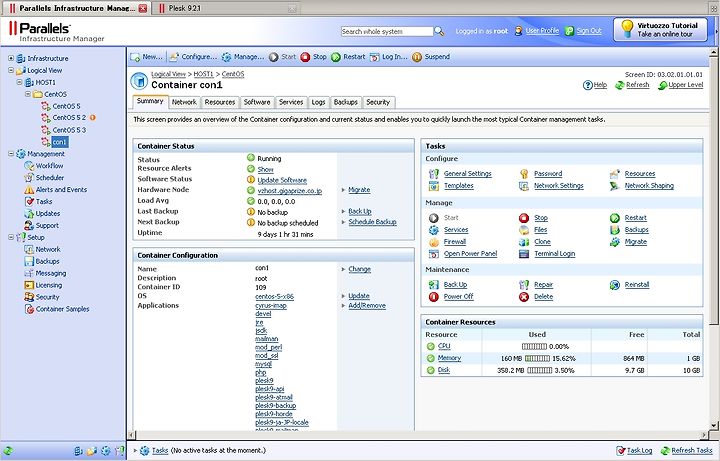Click the Disk usage bar
The height and width of the screenshot is (461, 720).
539,371
